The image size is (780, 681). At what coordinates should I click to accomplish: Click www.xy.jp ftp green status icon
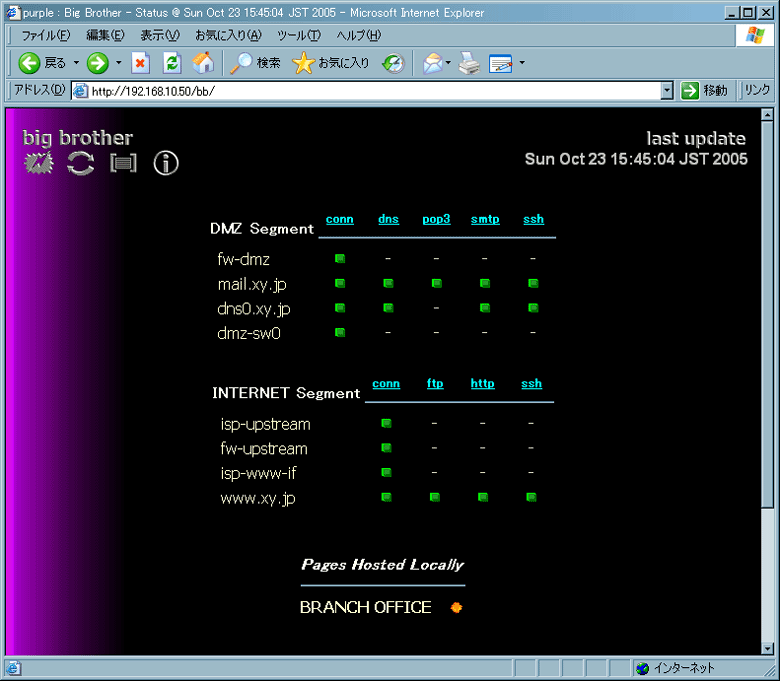[x=435, y=497]
